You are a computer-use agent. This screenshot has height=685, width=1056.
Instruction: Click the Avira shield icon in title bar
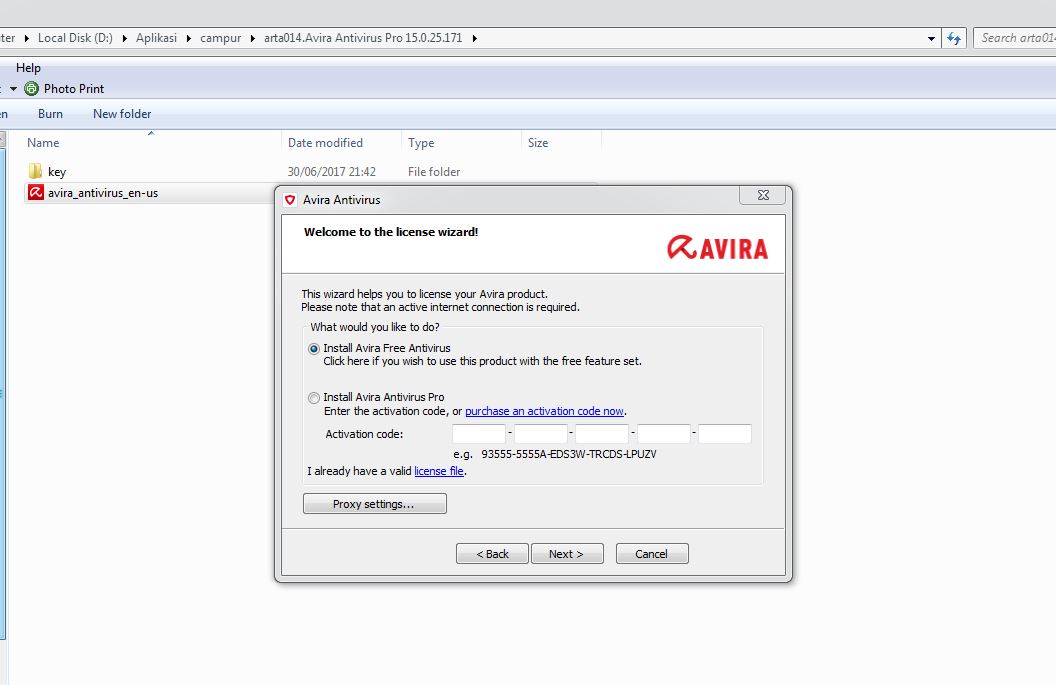click(290, 200)
